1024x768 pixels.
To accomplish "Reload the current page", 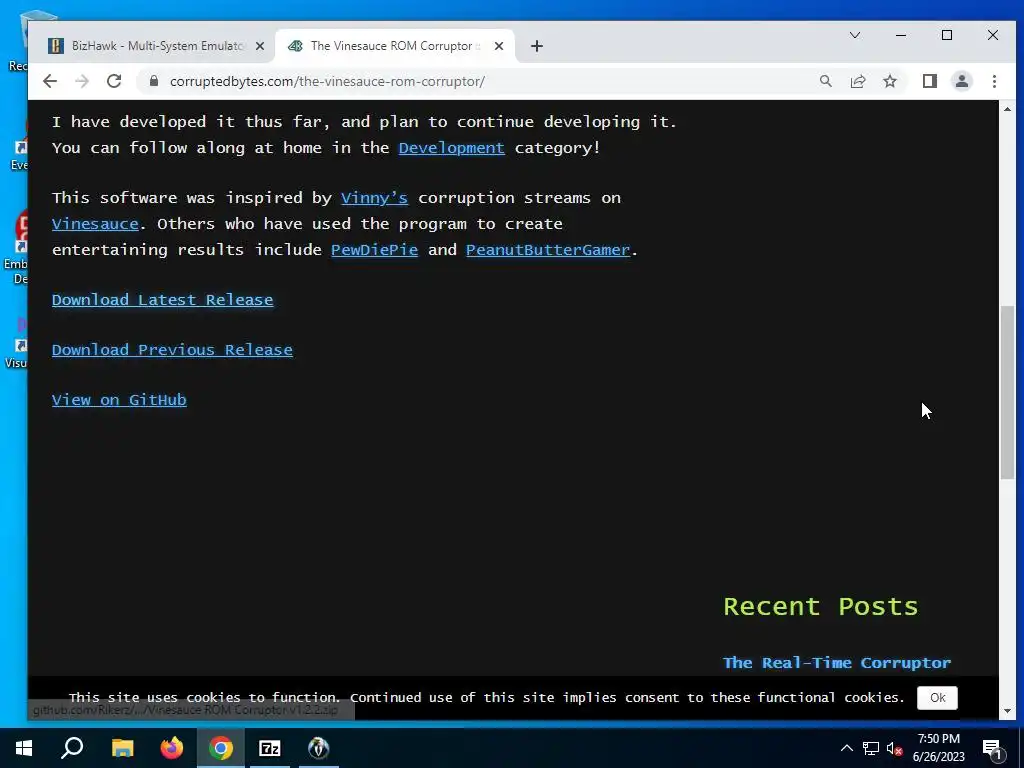I will (x=114, y=81).
